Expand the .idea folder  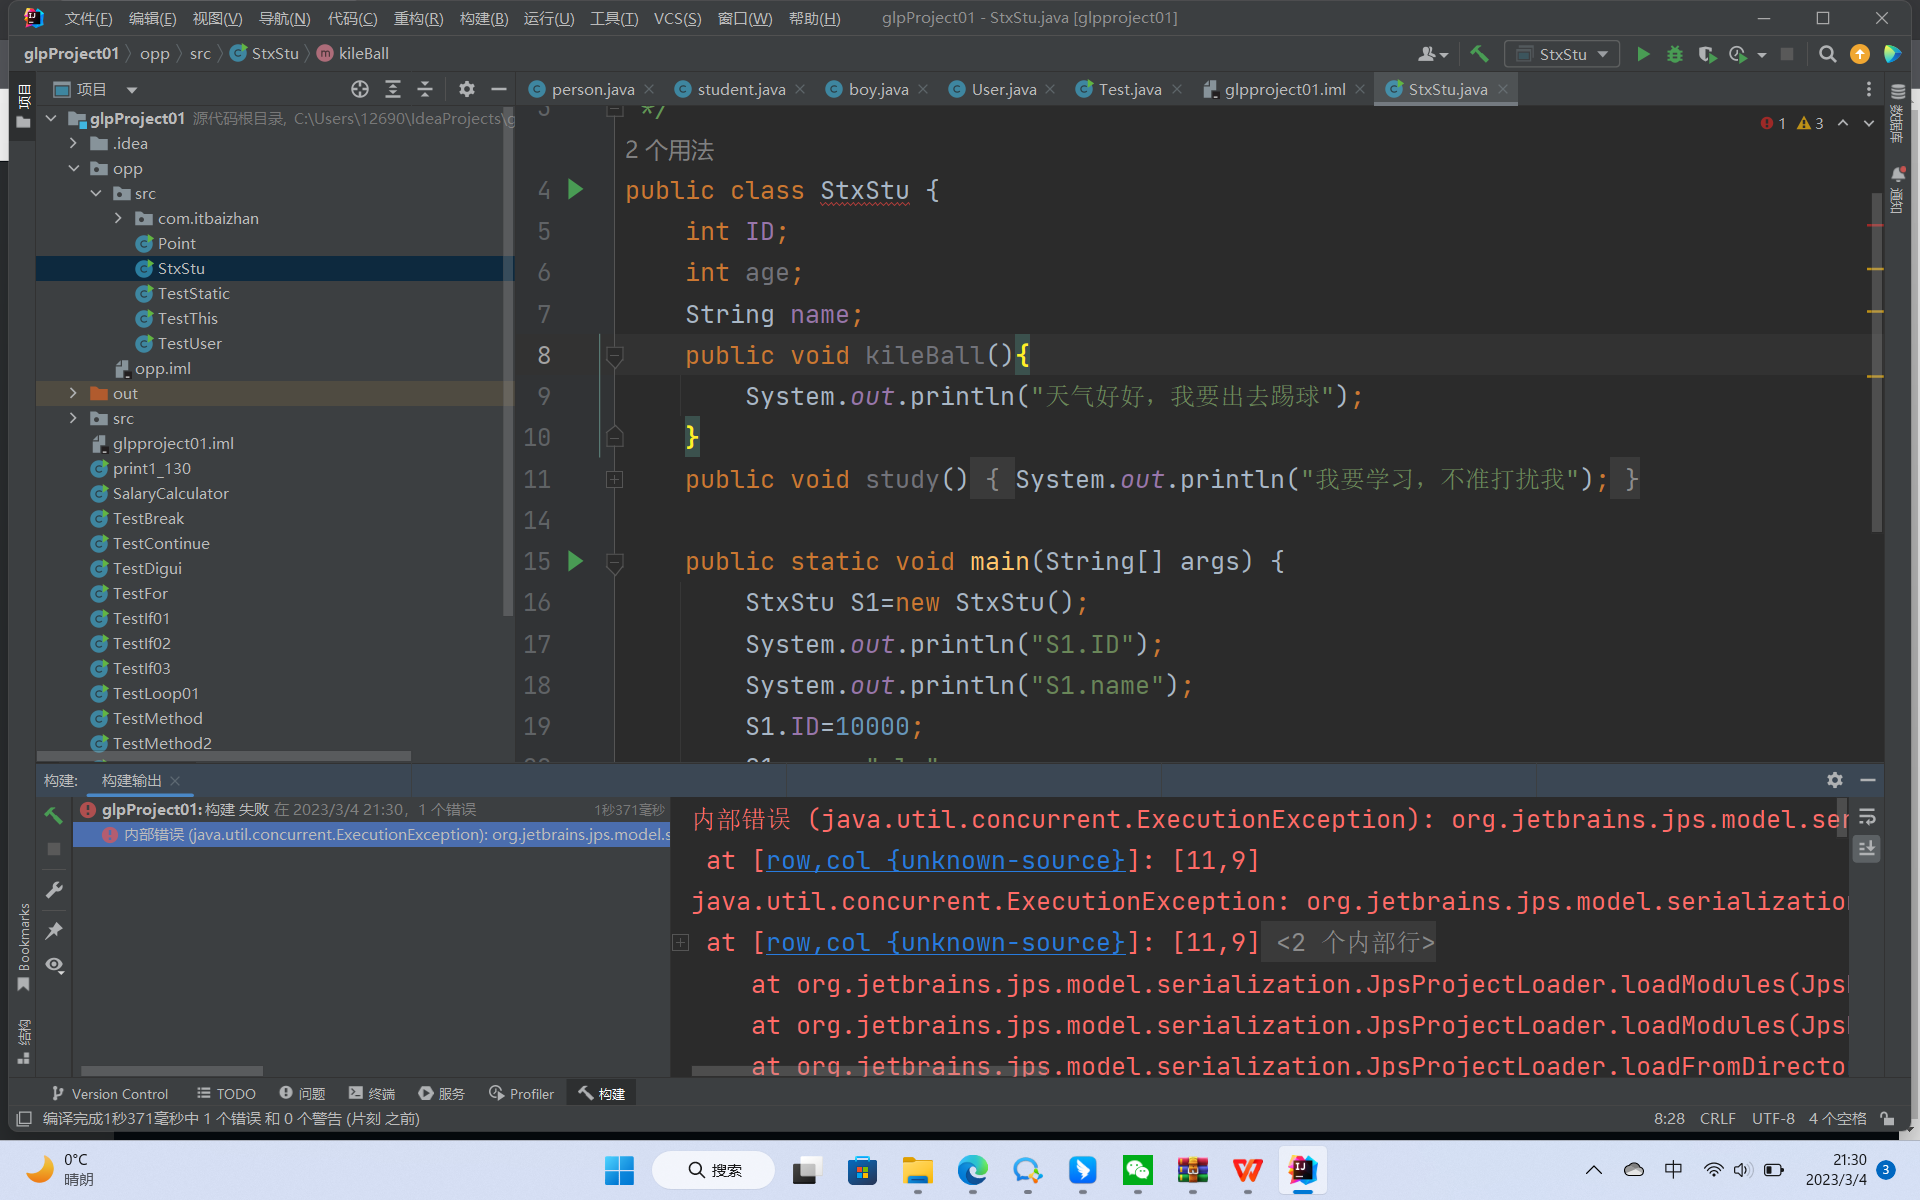73,144
